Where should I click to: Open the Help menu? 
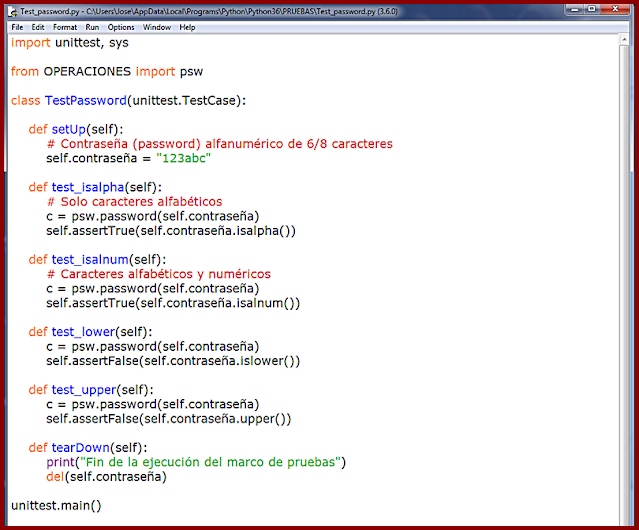click(187, 27)
